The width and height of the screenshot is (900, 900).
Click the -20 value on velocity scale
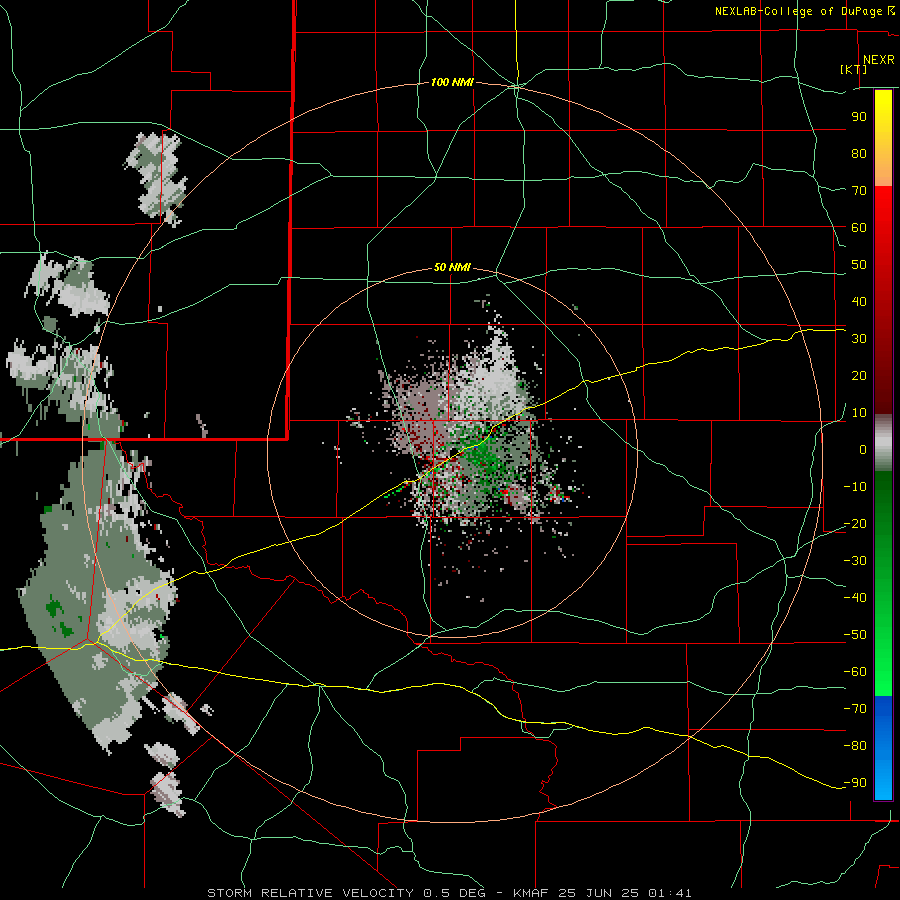tap(855, 524)
